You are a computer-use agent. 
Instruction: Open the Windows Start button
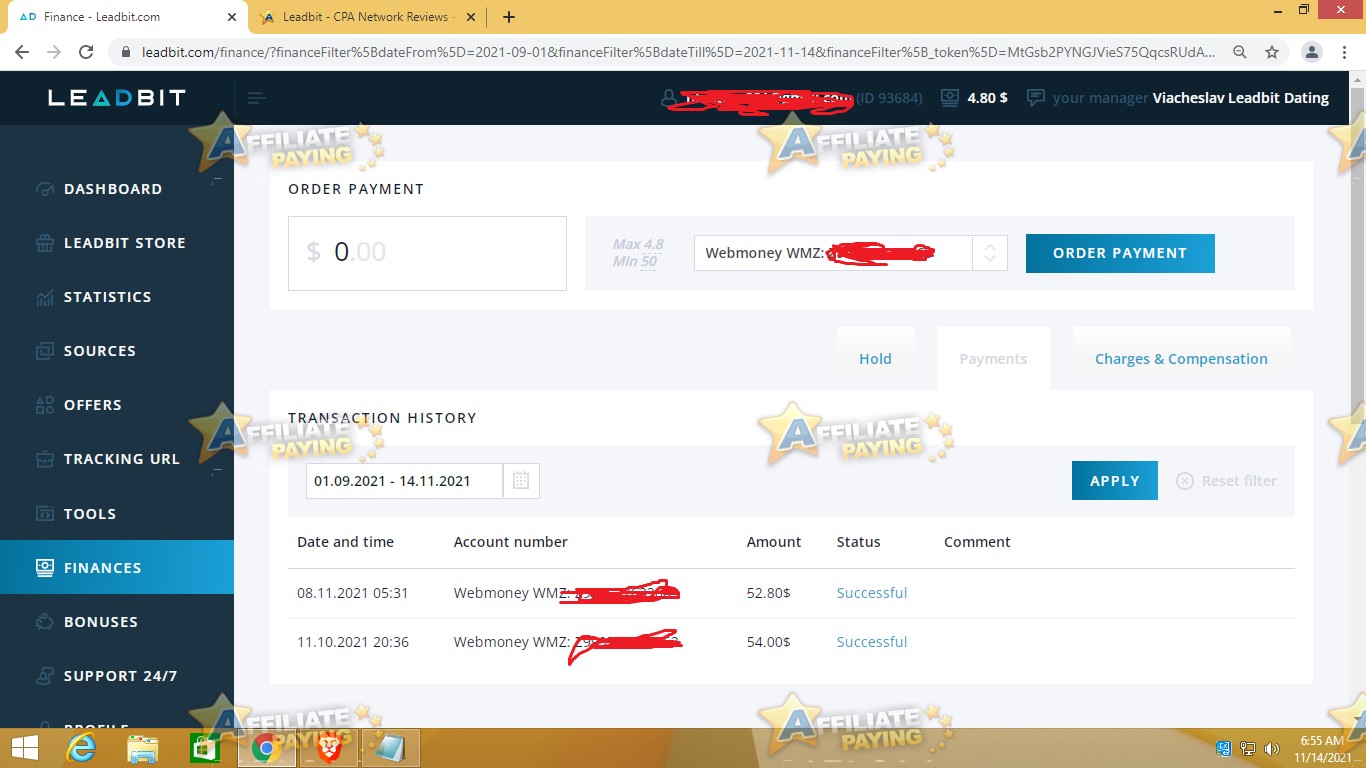click(24, 748)
